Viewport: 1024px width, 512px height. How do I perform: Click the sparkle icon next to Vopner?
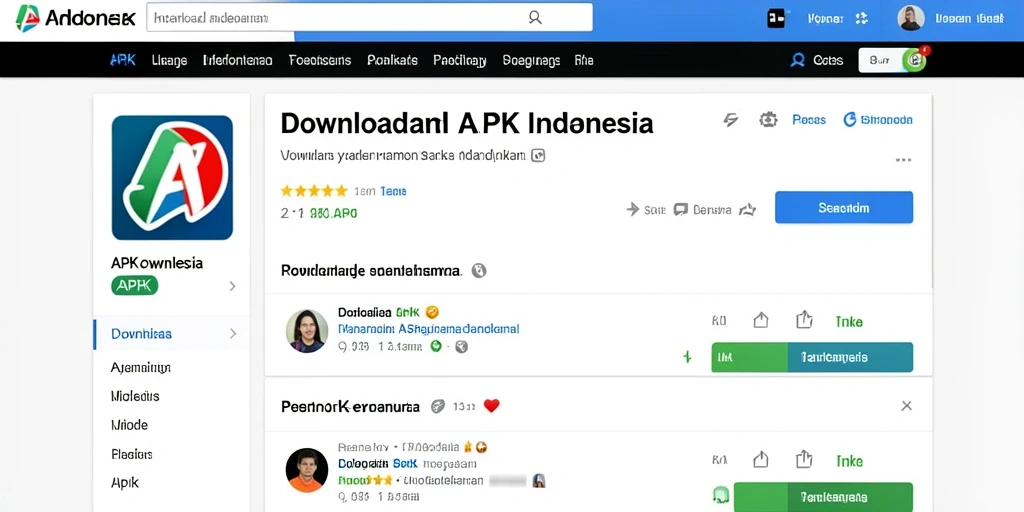(861, 18)
